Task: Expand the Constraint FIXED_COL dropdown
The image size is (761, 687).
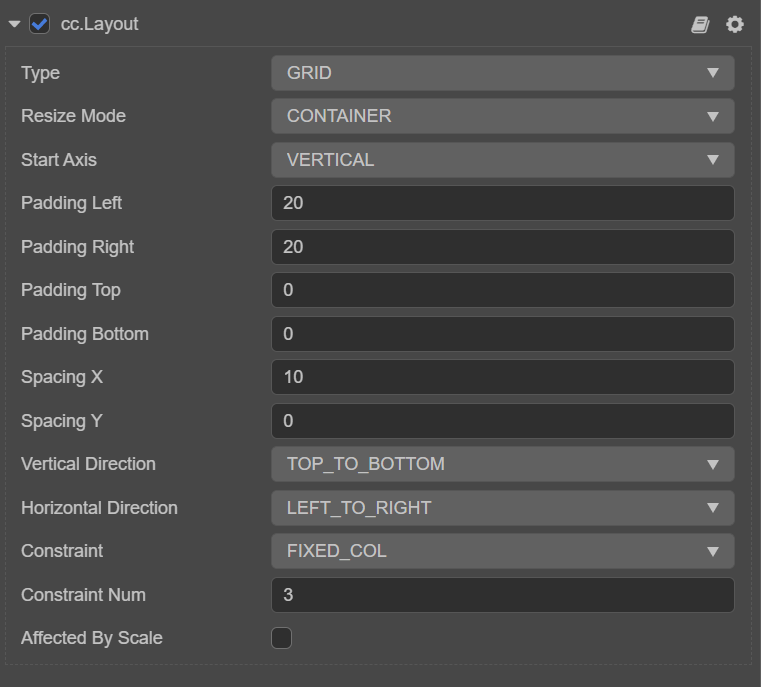Action: (x=502, y=551)
